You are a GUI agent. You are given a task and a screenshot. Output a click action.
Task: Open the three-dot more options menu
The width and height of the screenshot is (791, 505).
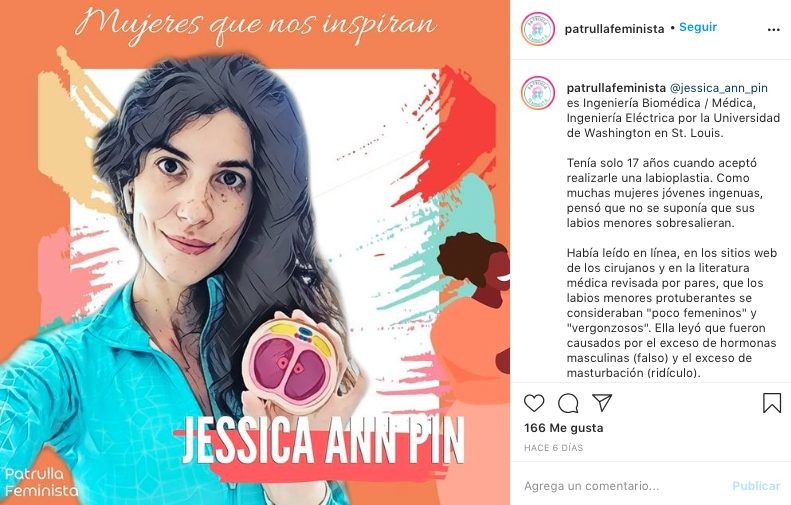773,30
